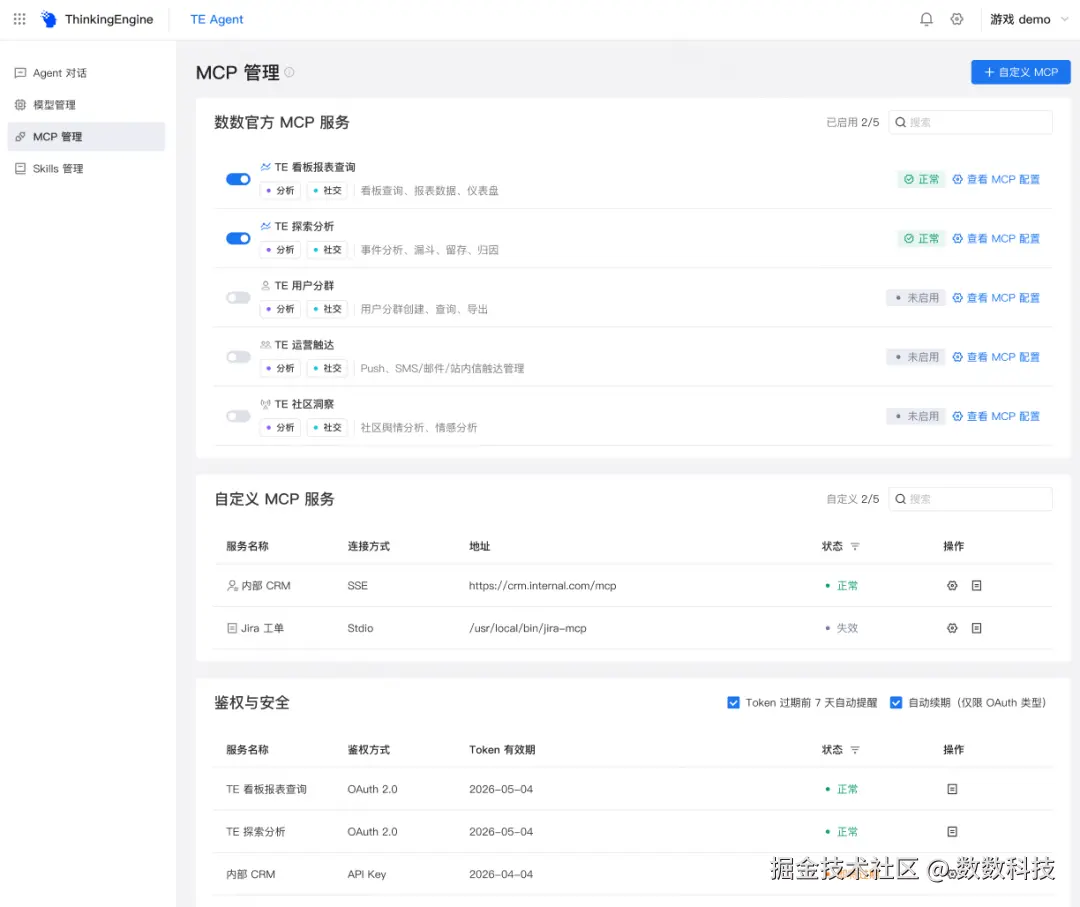The height and width of the screenshot is (907, 1080).
Task: Open Agent 对话 in sidebar
Action: (86, 73)
